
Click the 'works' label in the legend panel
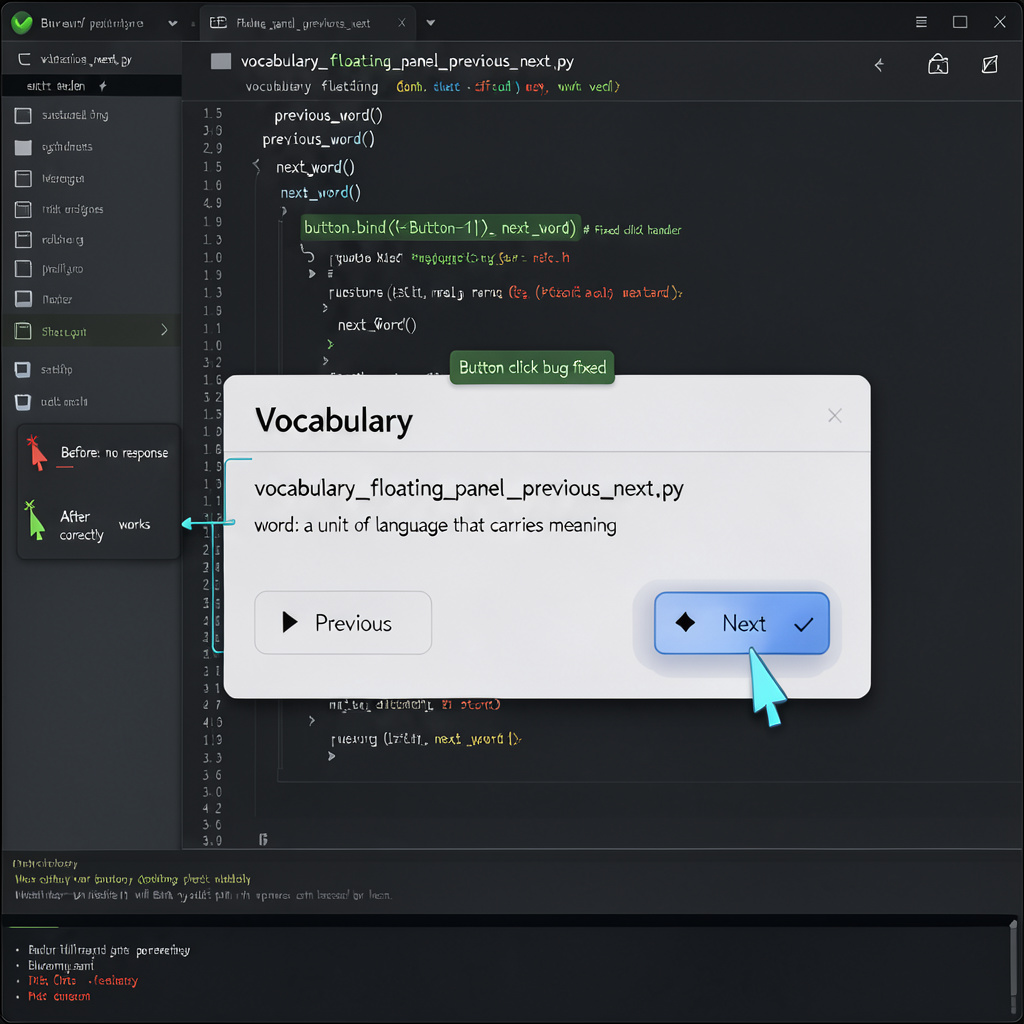pos(135,524)
